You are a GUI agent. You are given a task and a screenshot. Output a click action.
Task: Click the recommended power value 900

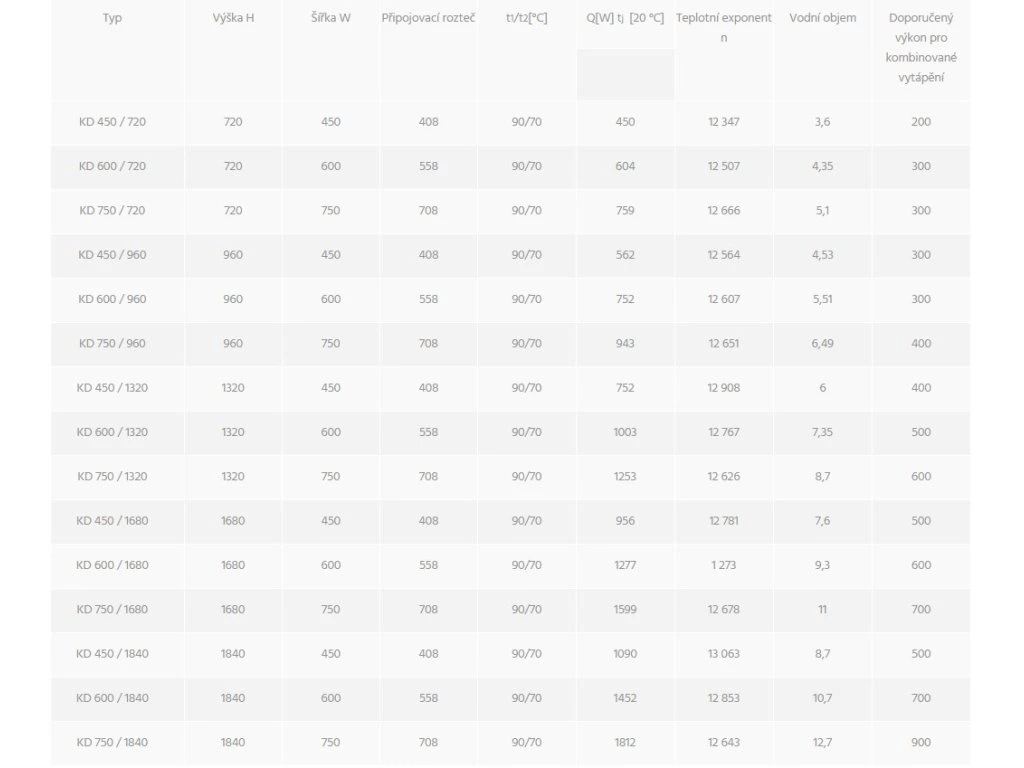[x=921, y=742]
